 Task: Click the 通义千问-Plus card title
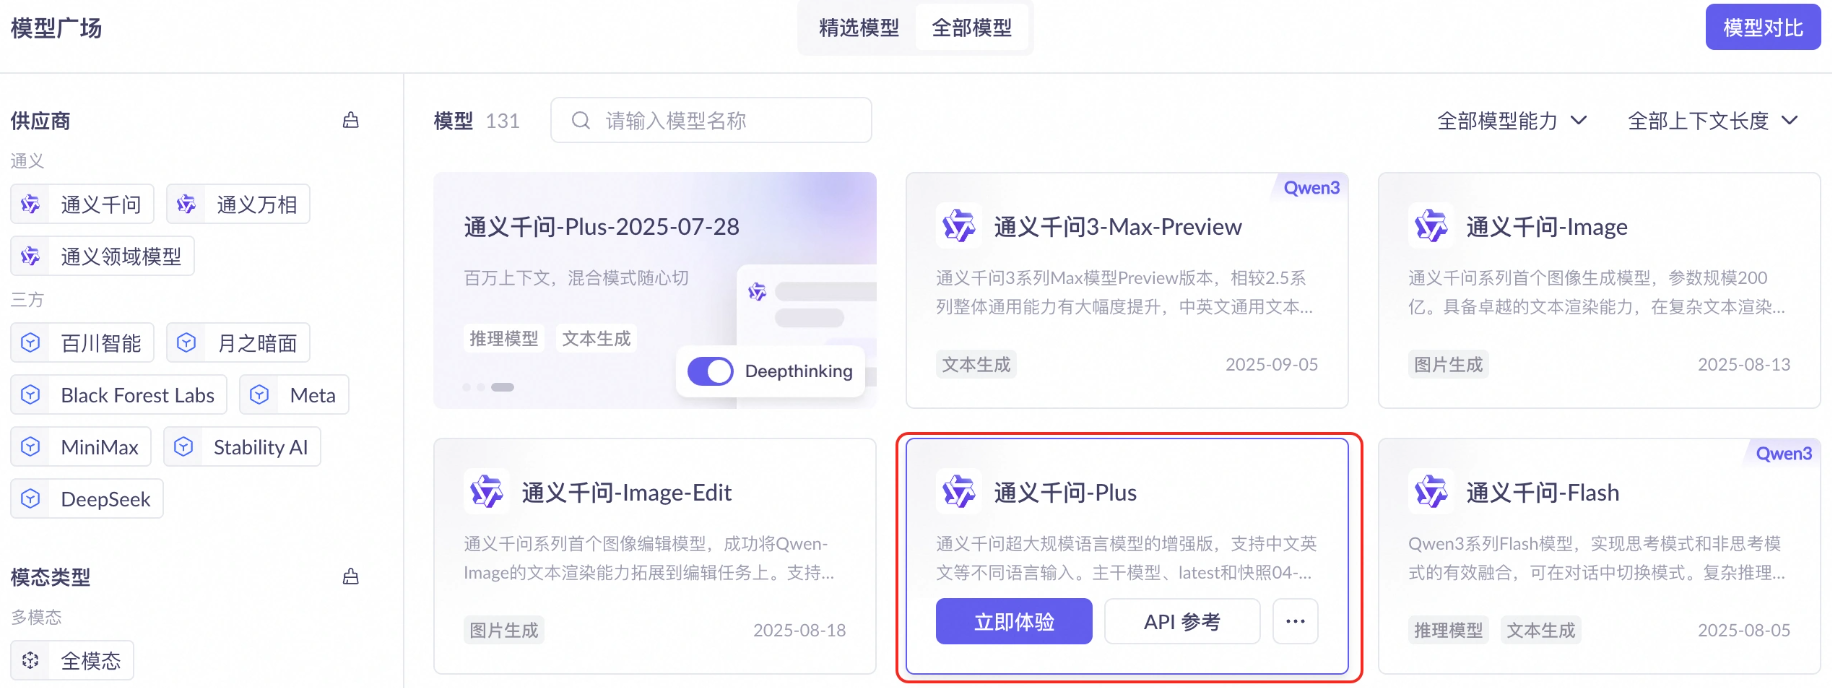[x=1065, y=493]
